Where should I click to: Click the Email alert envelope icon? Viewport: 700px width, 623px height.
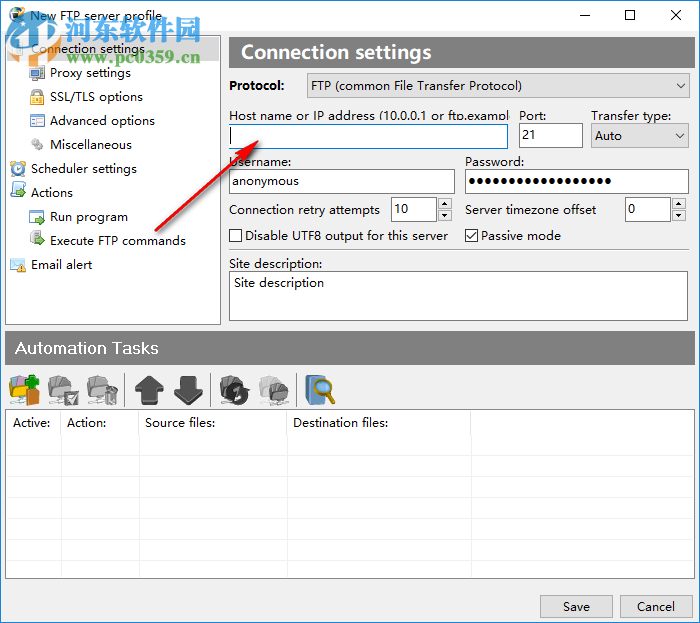(x=18, y=265)
